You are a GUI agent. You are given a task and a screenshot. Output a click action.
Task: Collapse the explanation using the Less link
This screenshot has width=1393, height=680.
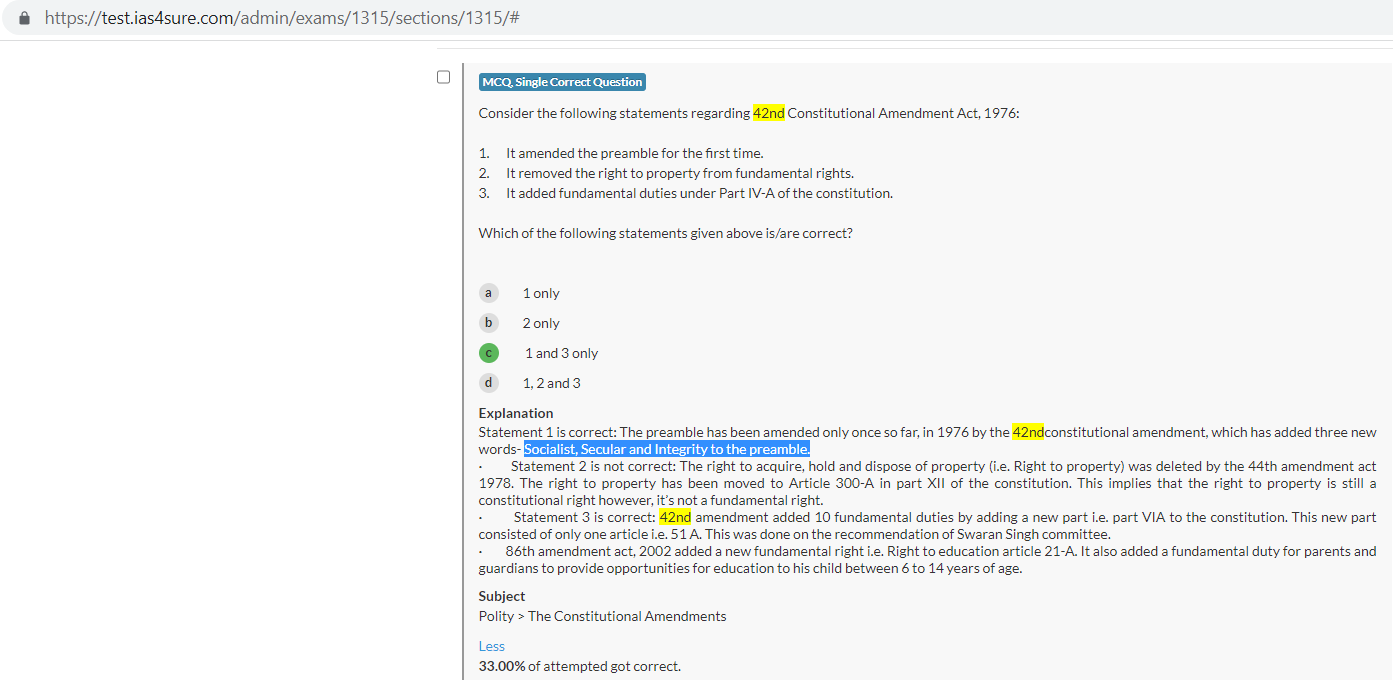pyautogui.click(x=491, y=646)
